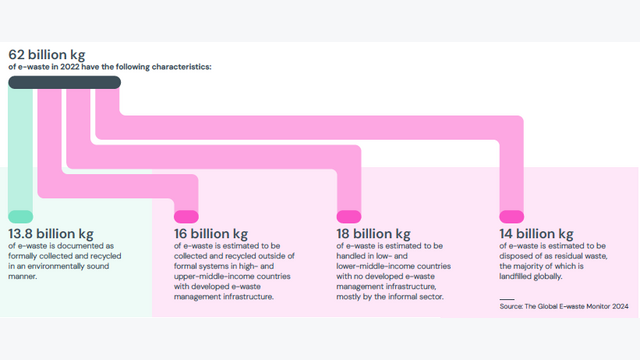Click the source line "The Global E-waste Monitor 2024"
Viewport: 640px width, 360px height.
click(x=576, y=307)
